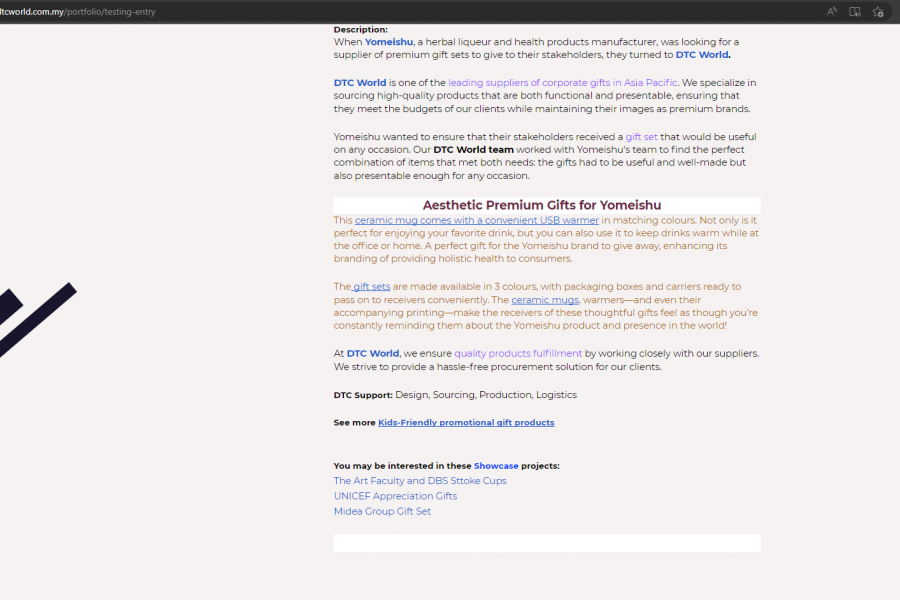900x600 pixels.
Task: Click the browser address bar URL
Action: (78, 11)
